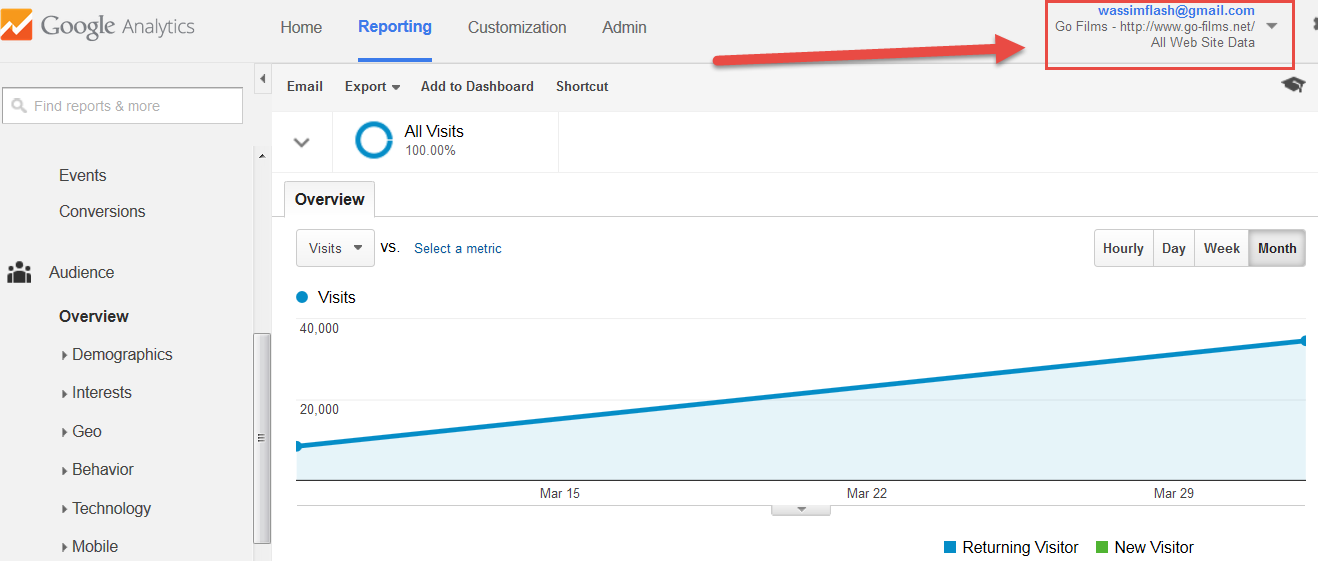Collapse the left sidebar with the arrow handle

click(x=263, y=78)
